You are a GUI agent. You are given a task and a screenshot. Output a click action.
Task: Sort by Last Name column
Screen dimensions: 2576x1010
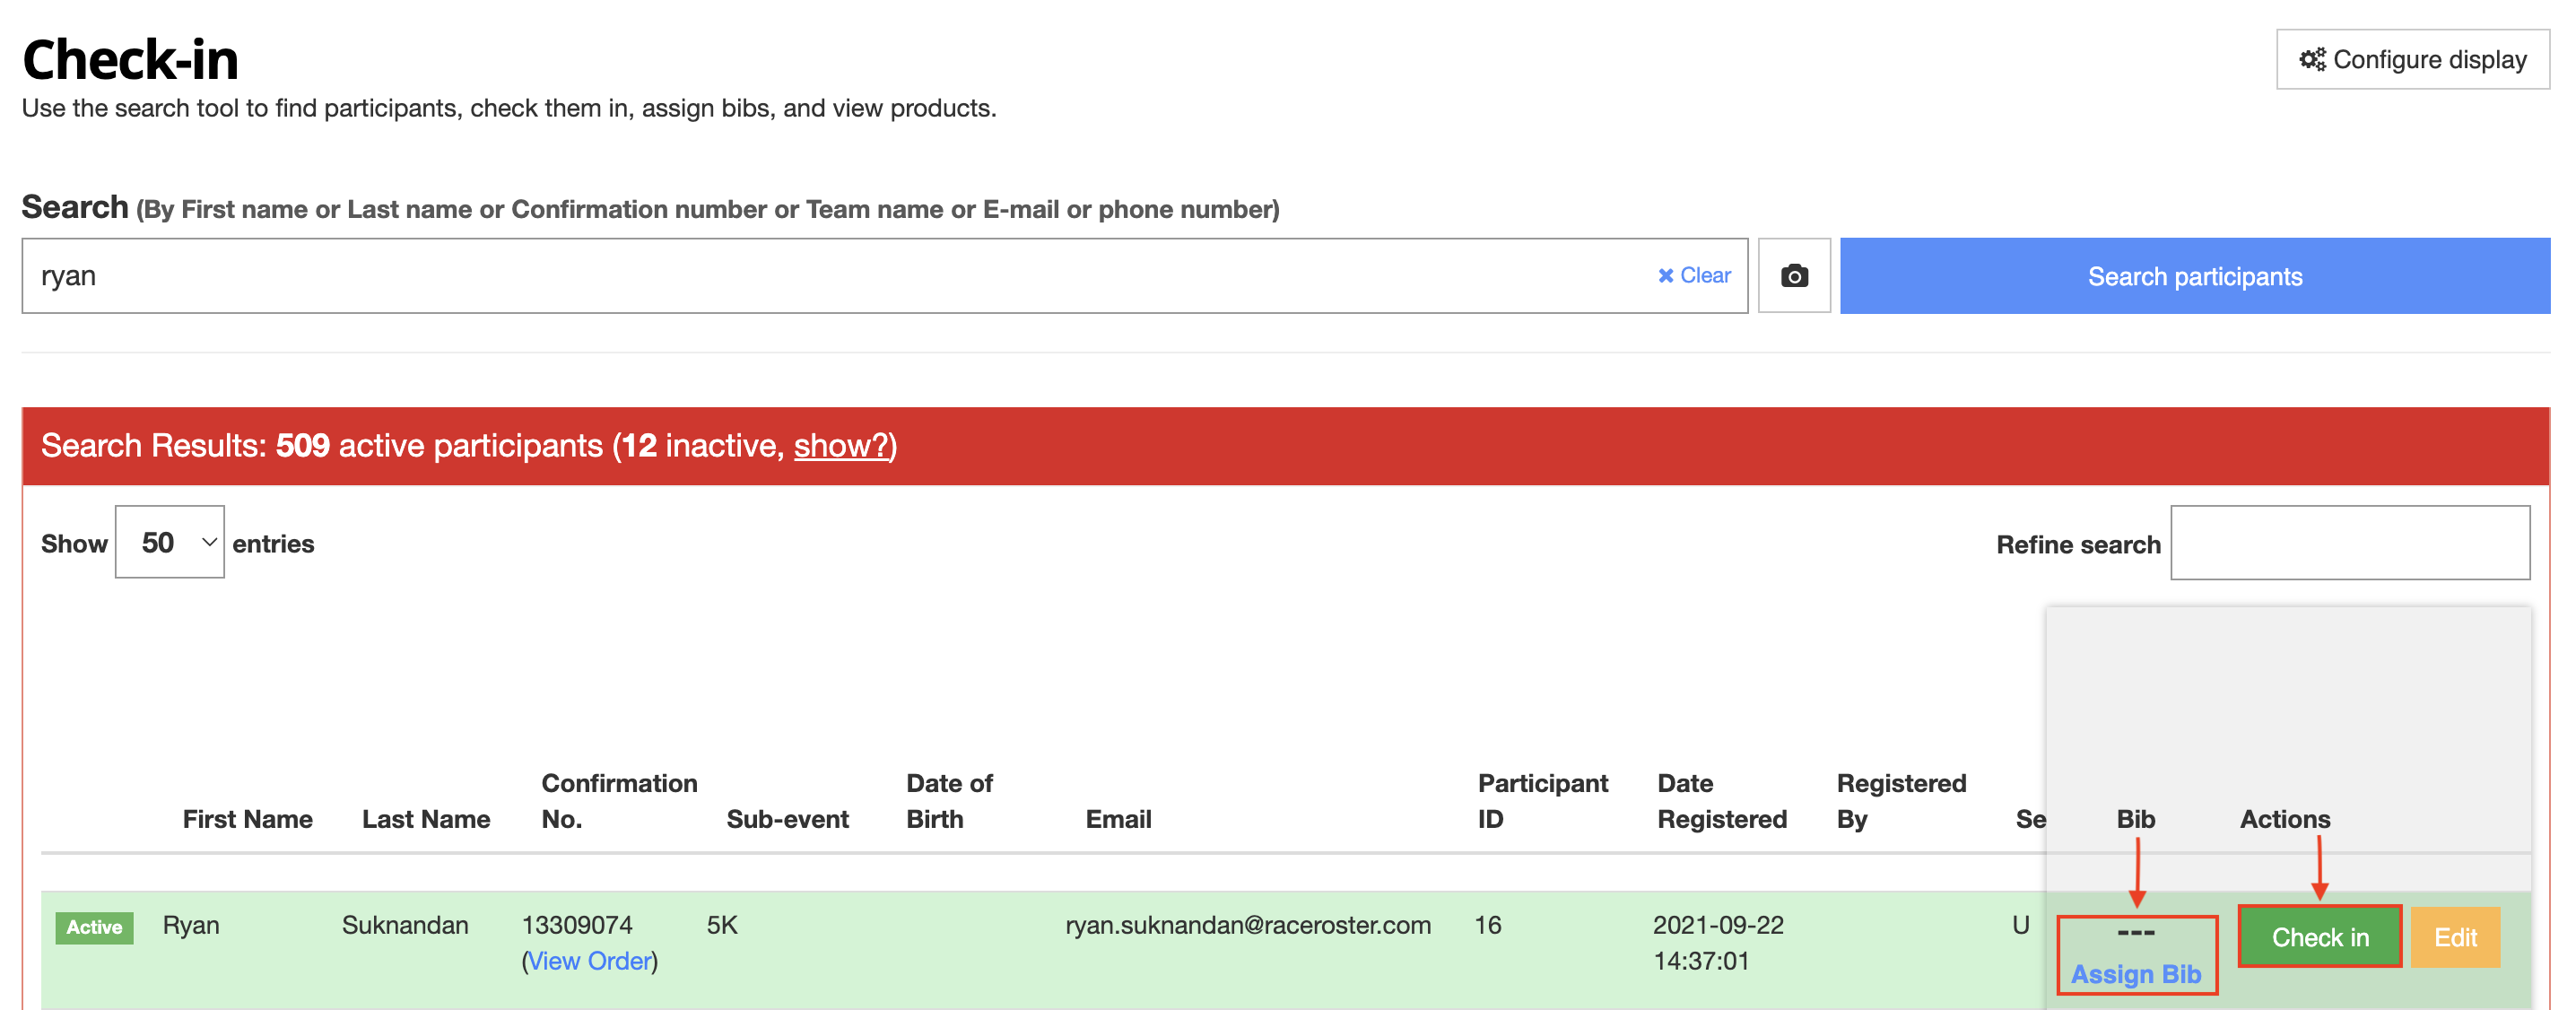point(426,819)
